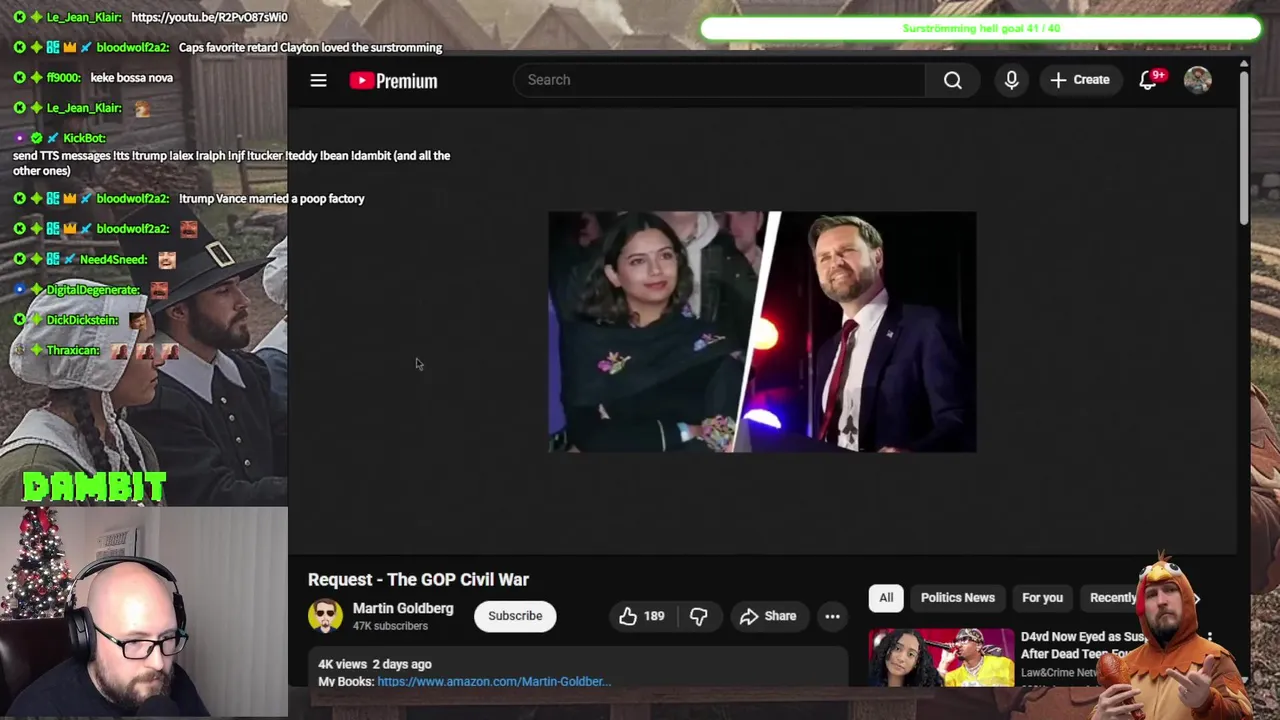Click the scrollbar up arrow

(x=1243, y=64)
